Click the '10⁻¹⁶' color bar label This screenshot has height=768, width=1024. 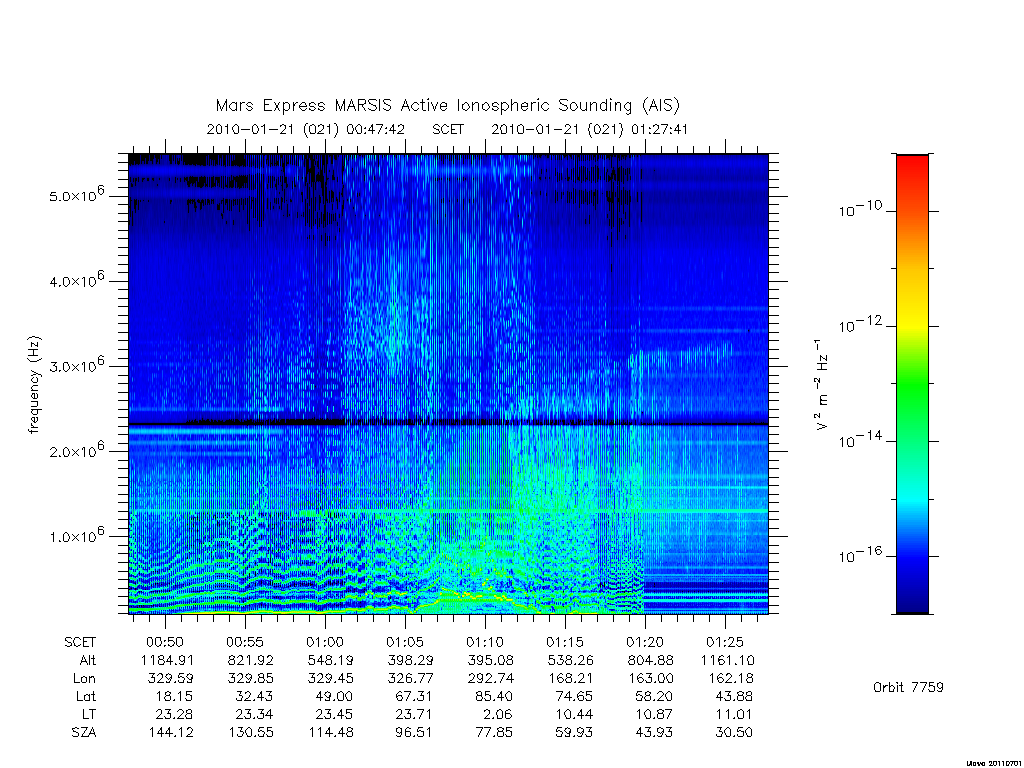(x=860, y=554)
